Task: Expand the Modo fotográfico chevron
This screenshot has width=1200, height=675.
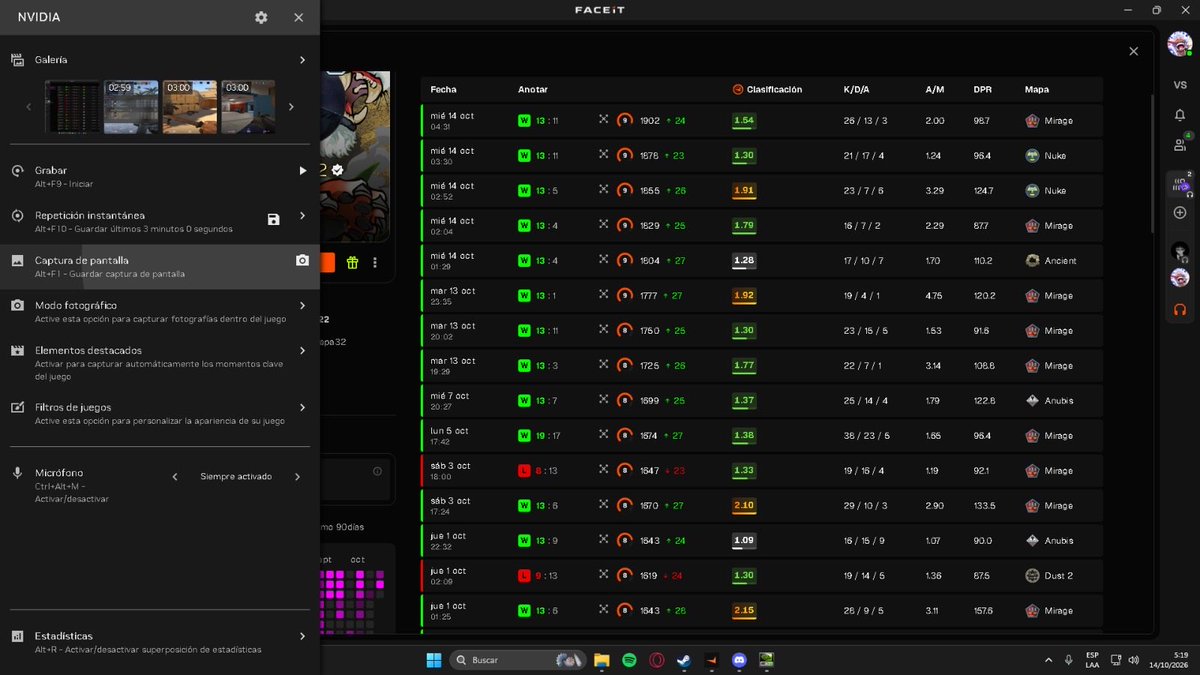Action: 302,306
